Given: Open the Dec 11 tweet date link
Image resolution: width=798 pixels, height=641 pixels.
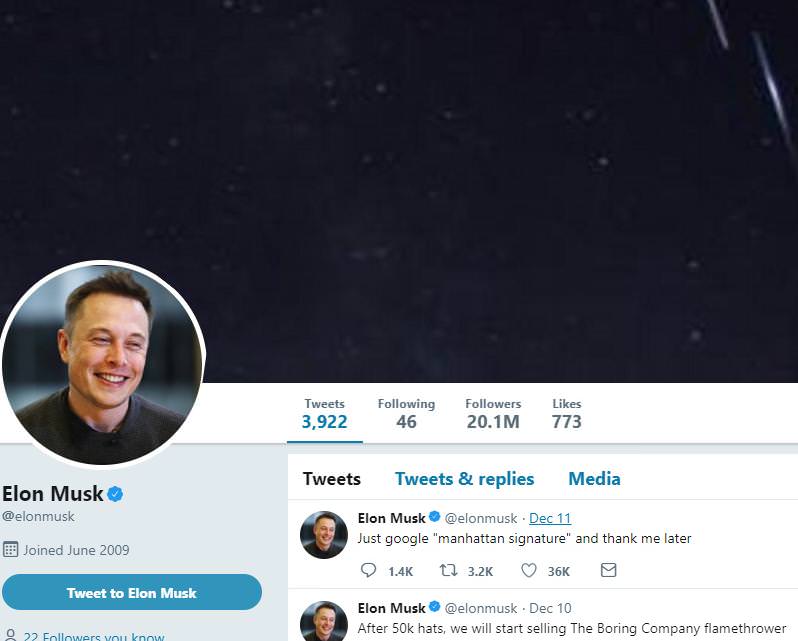Looking at the screenshot, I should tap(550, 518).
